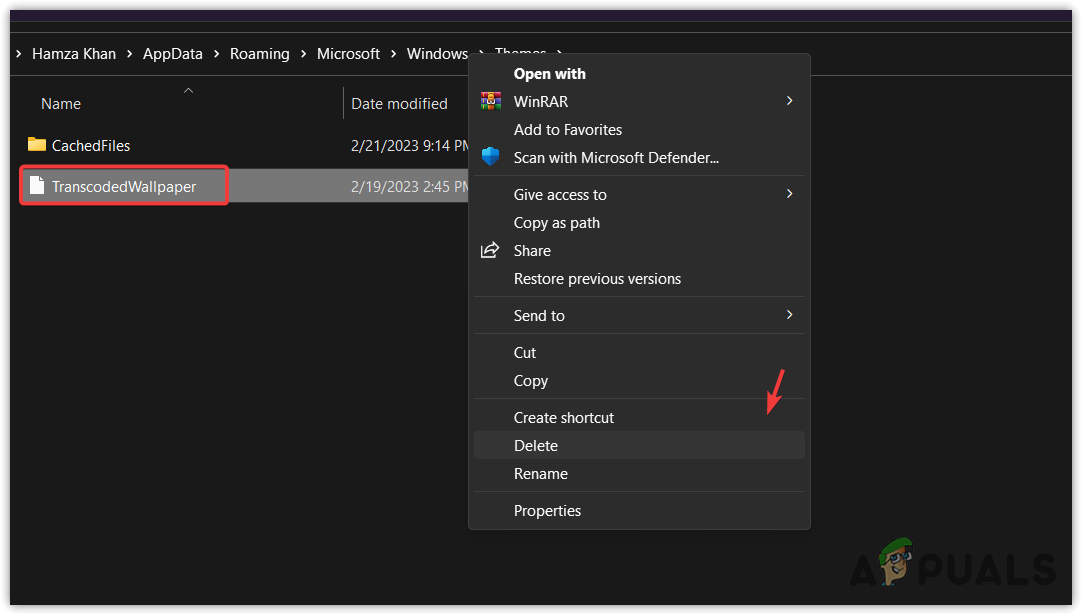
Task: Click the TranscodedWallpaper file icon
Action: (x=35, y=185)
